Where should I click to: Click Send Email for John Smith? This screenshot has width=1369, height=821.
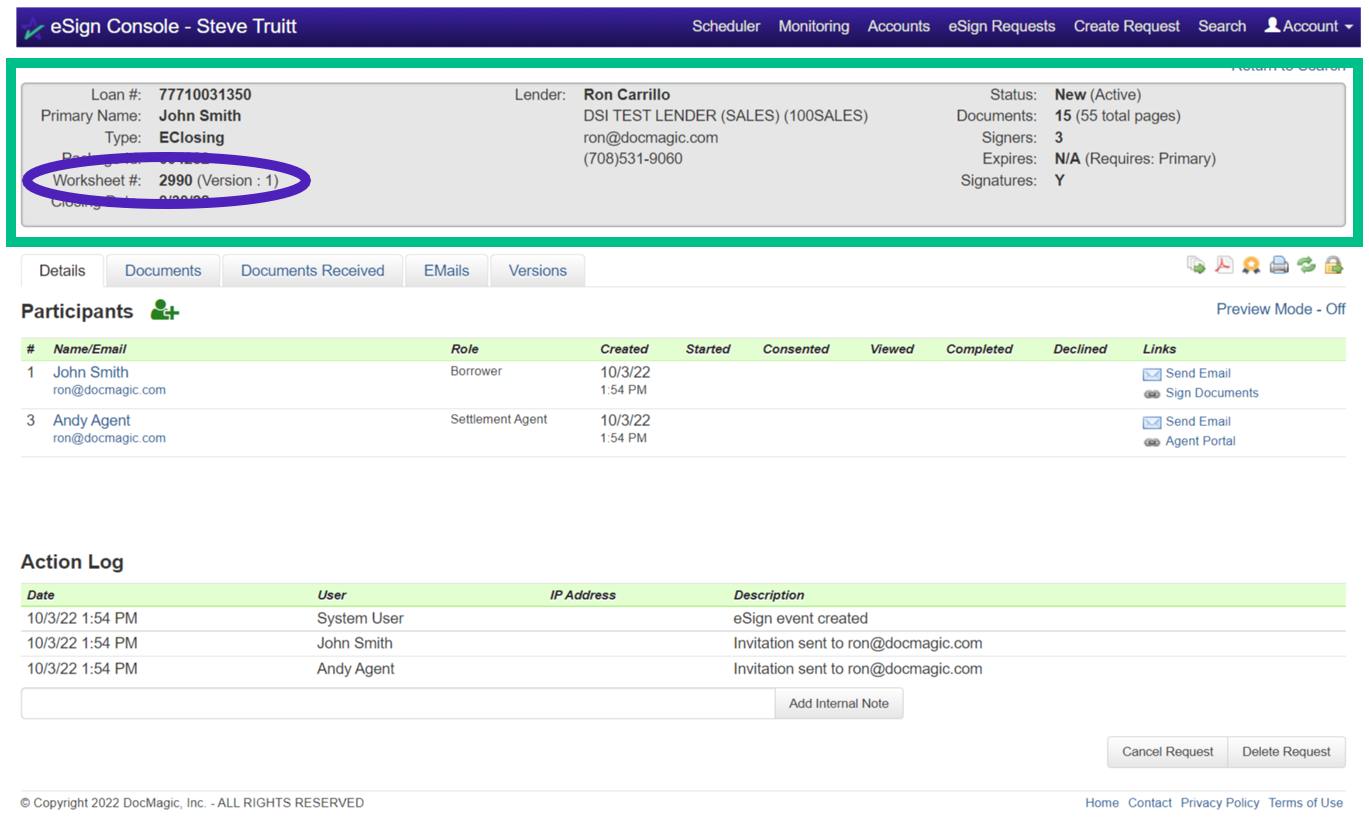pyautogui.click(x=1198, y=373)
